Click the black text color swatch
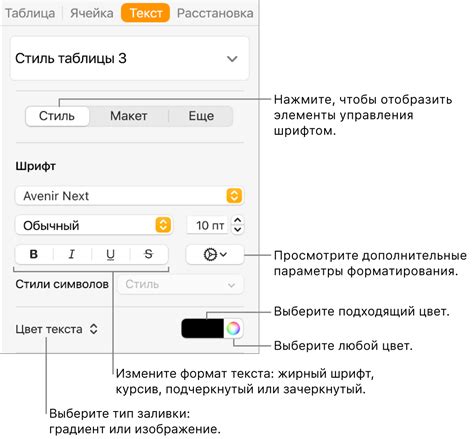Viewport: 474px width, 439px height. tap(203, 329)
